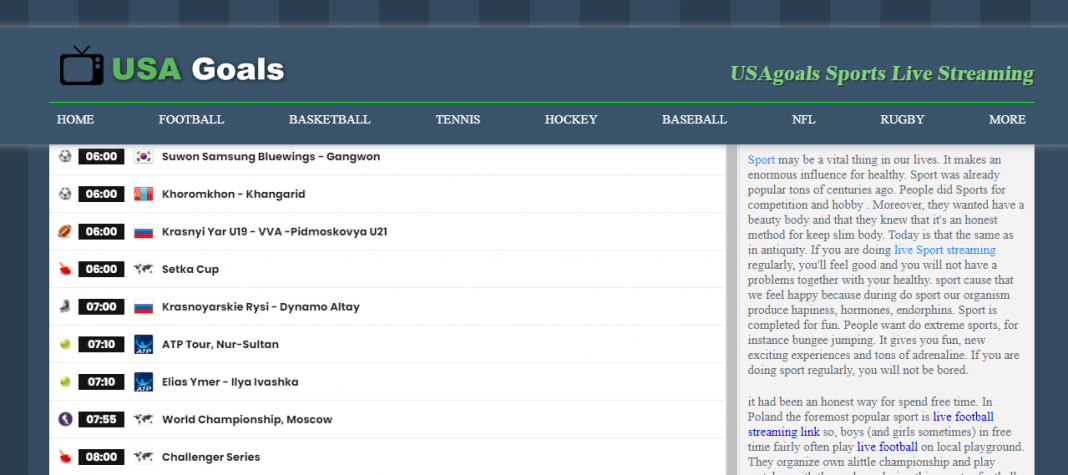Click the soccer ball icon beside Khoromkhon - Khangarid
This screenshot has width=1068, height=475.
[x=65, y=194]
